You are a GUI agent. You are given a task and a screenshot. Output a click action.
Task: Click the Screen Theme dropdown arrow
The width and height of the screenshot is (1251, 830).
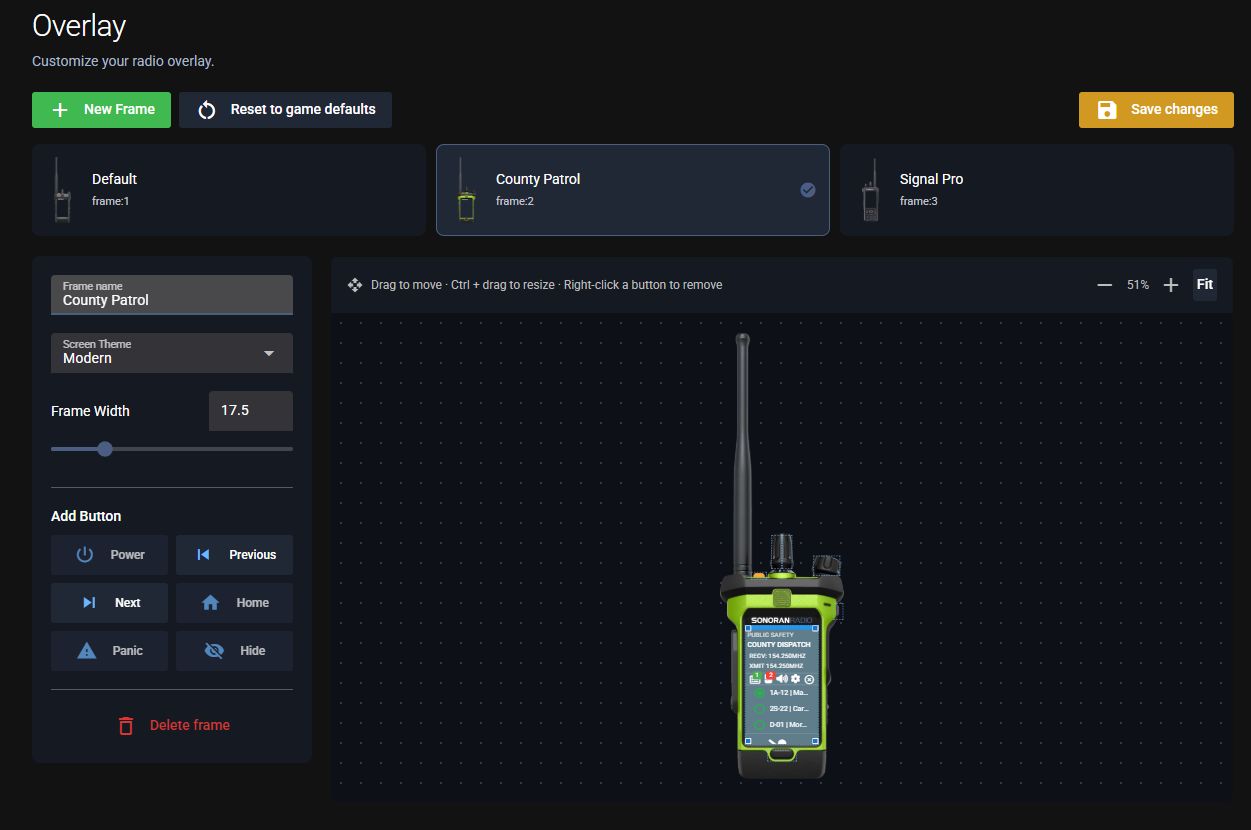point(268,354)
